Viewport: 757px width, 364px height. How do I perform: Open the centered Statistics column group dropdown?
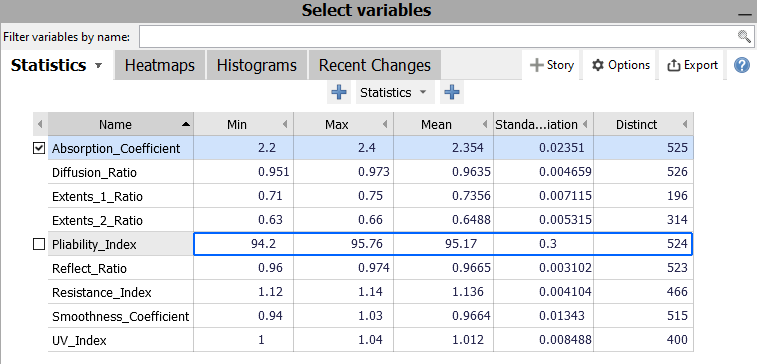click(395, 92)
